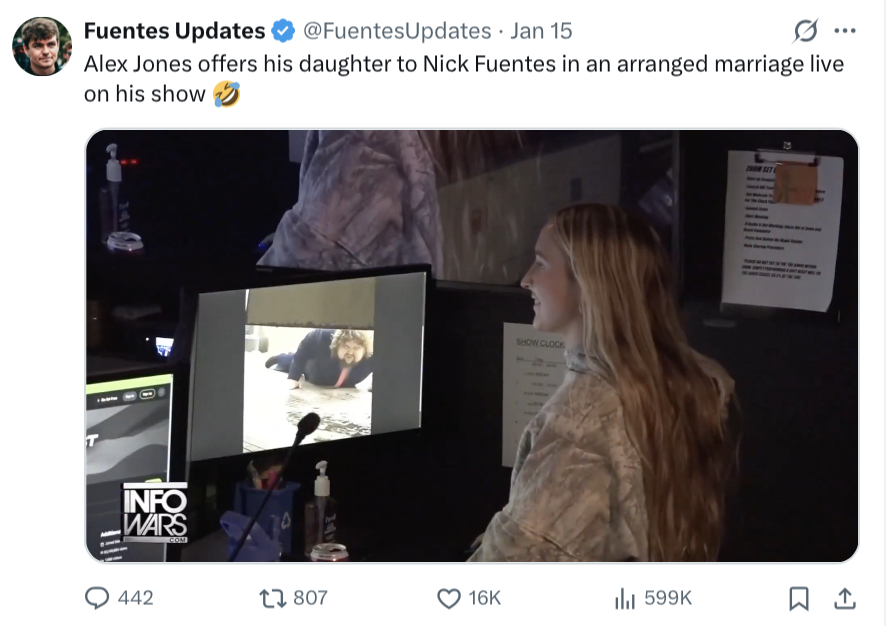Like the post with the heart icon

click(x=449, y=598)
